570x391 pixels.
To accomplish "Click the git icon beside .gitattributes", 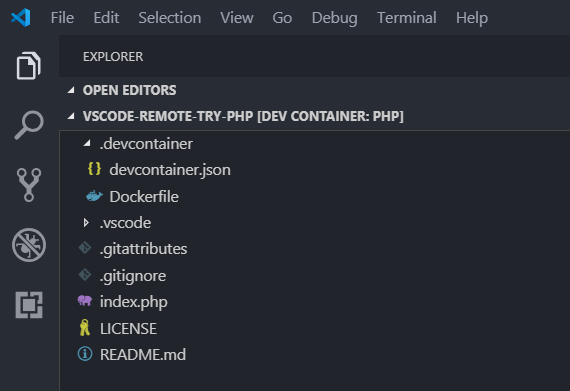I will [x=85, y=248].
